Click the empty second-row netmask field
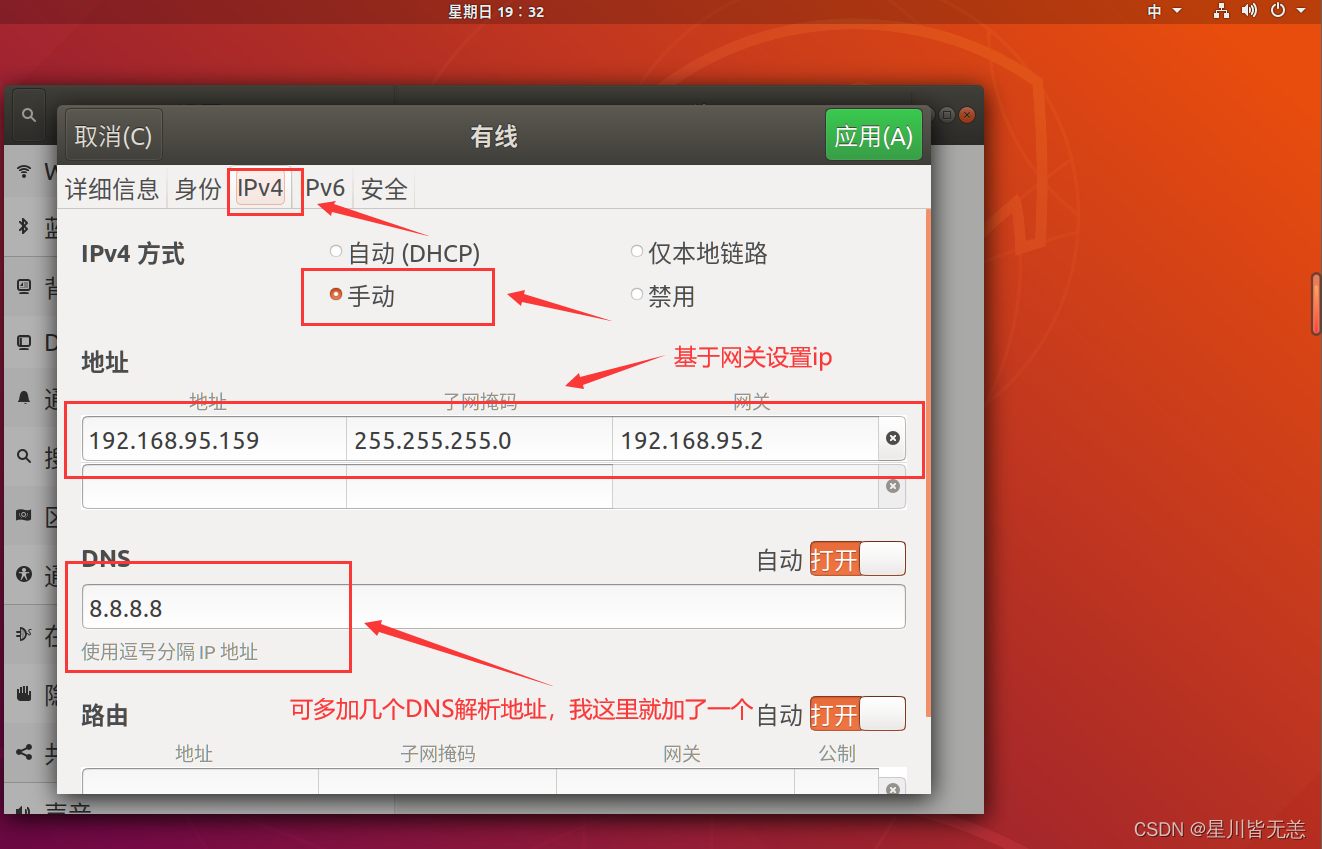The height and width of the screenshot is (849, 1322). (479, 486)
